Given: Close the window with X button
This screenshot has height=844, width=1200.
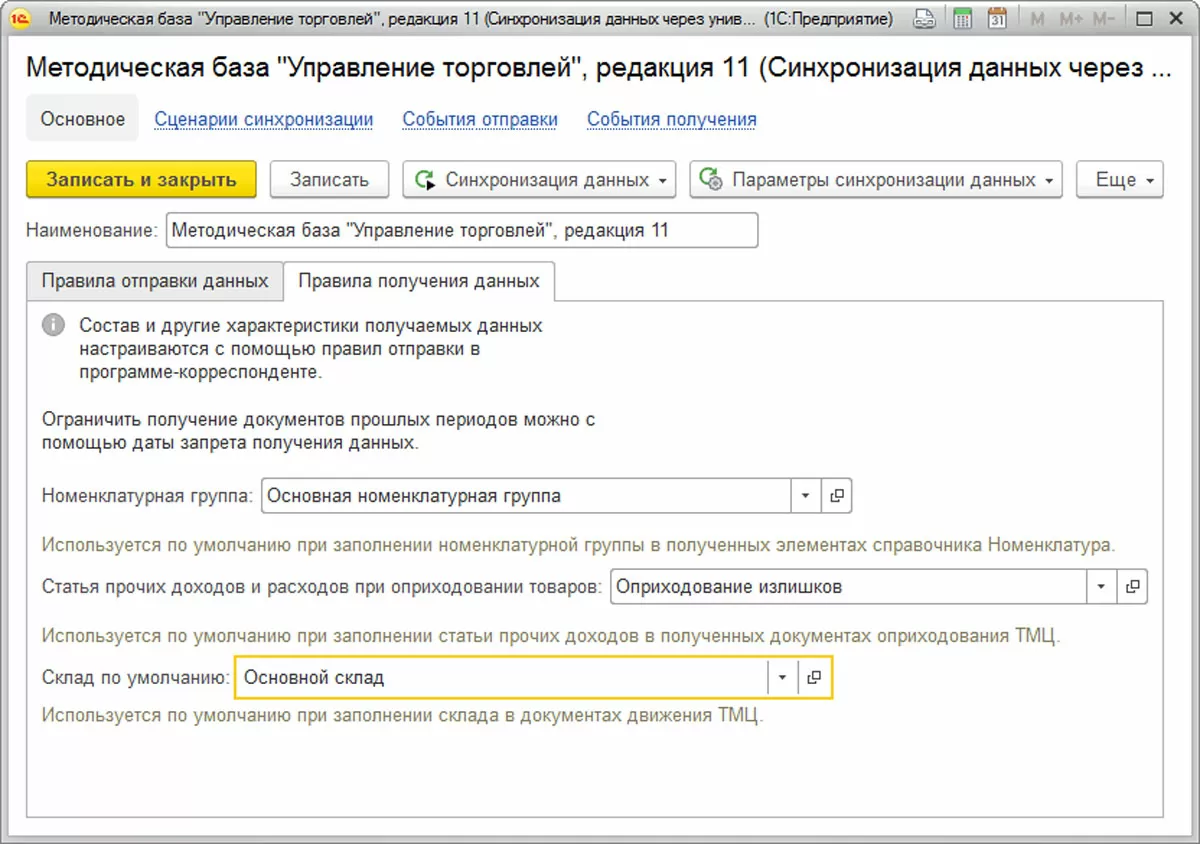Looking at the screenshot, I should tap(1176, 18).
